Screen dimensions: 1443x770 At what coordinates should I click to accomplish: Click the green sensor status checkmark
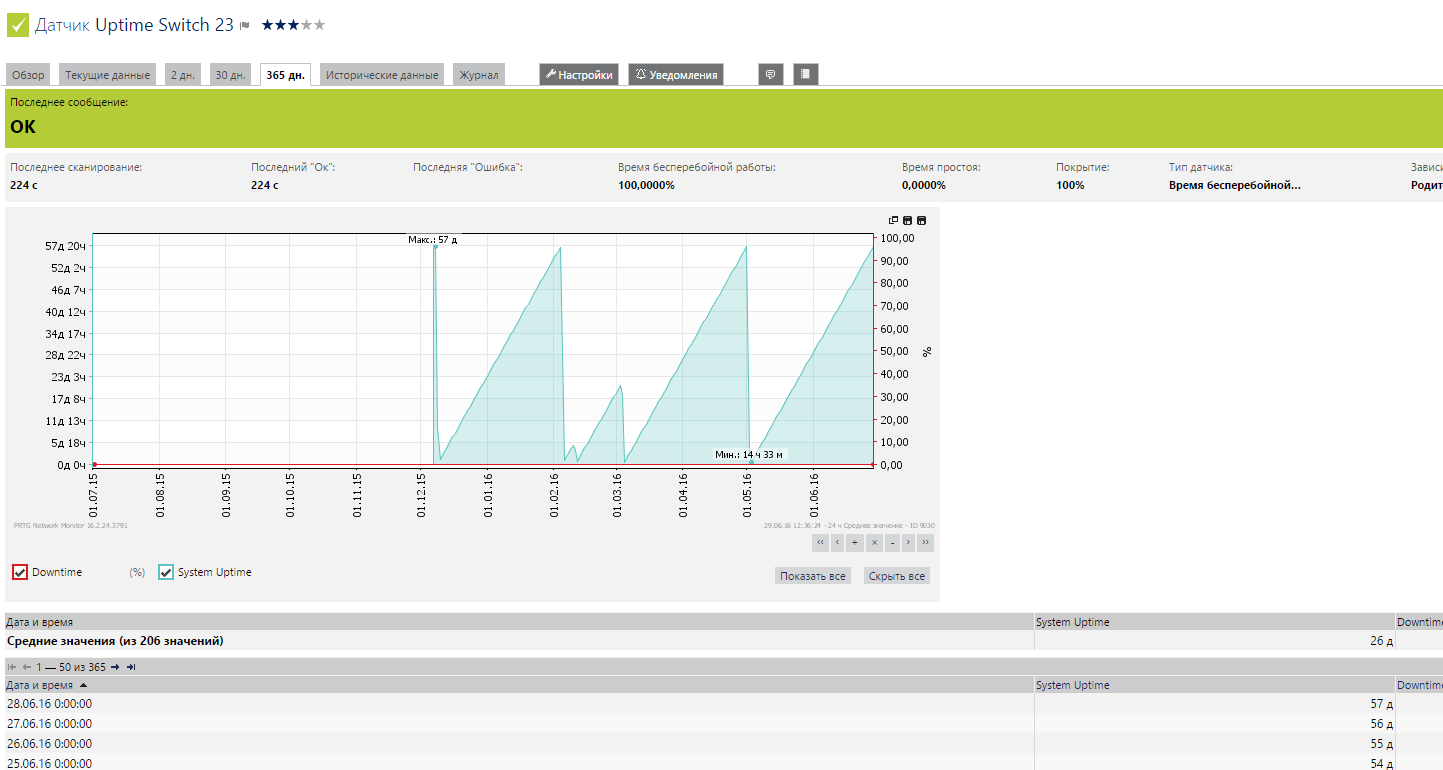[18, 25]
